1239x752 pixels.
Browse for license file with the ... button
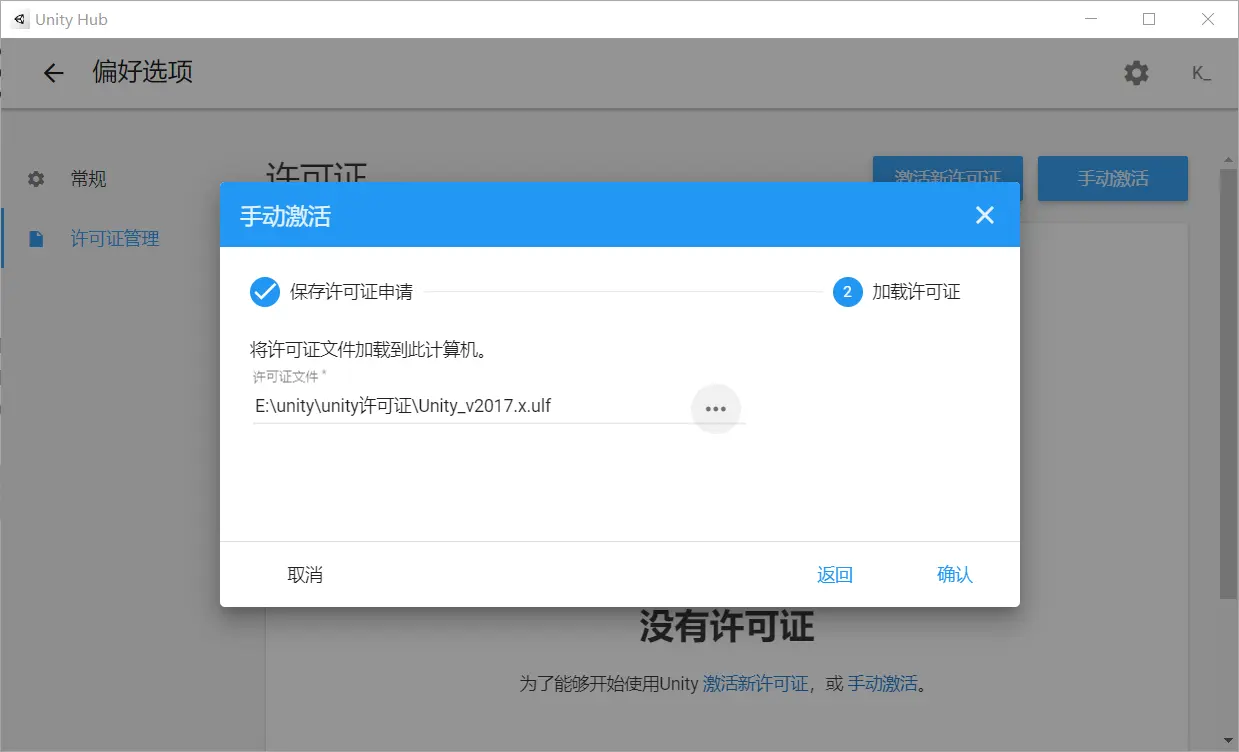[715, 408]
